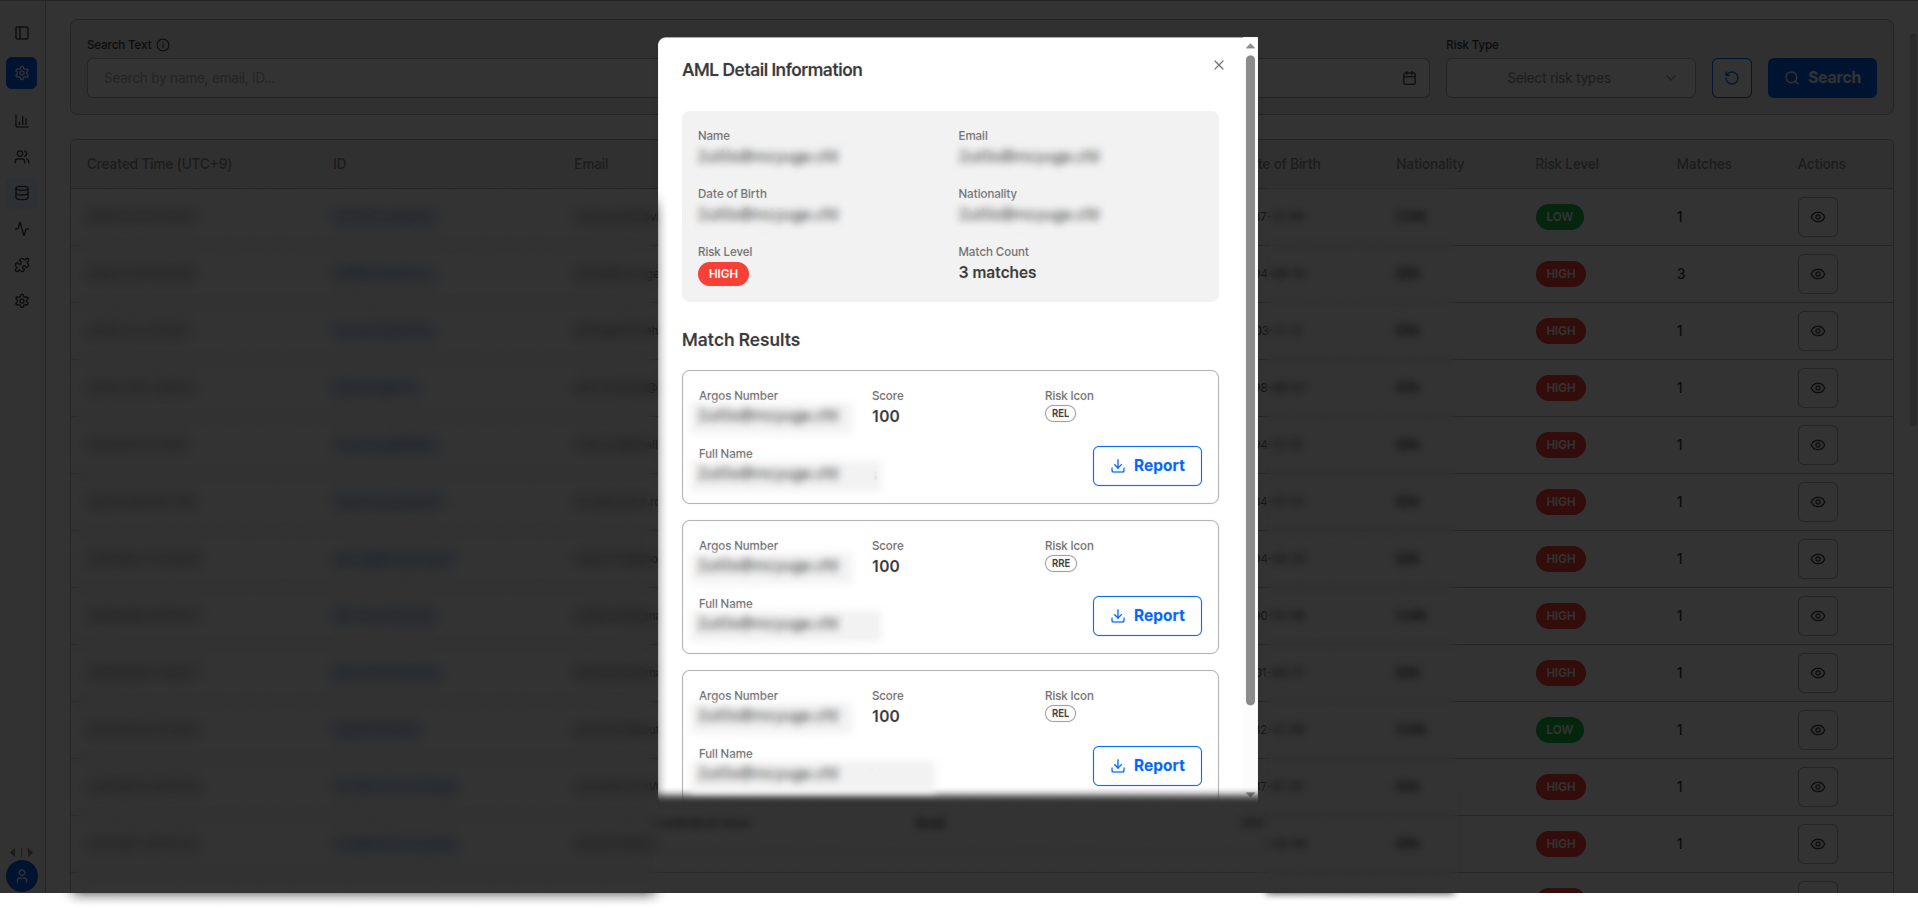The image size is (1918, 908).
Task: Expand the Select risk types dropdown
Action: pyautogui.click(x=1570, y=78)
